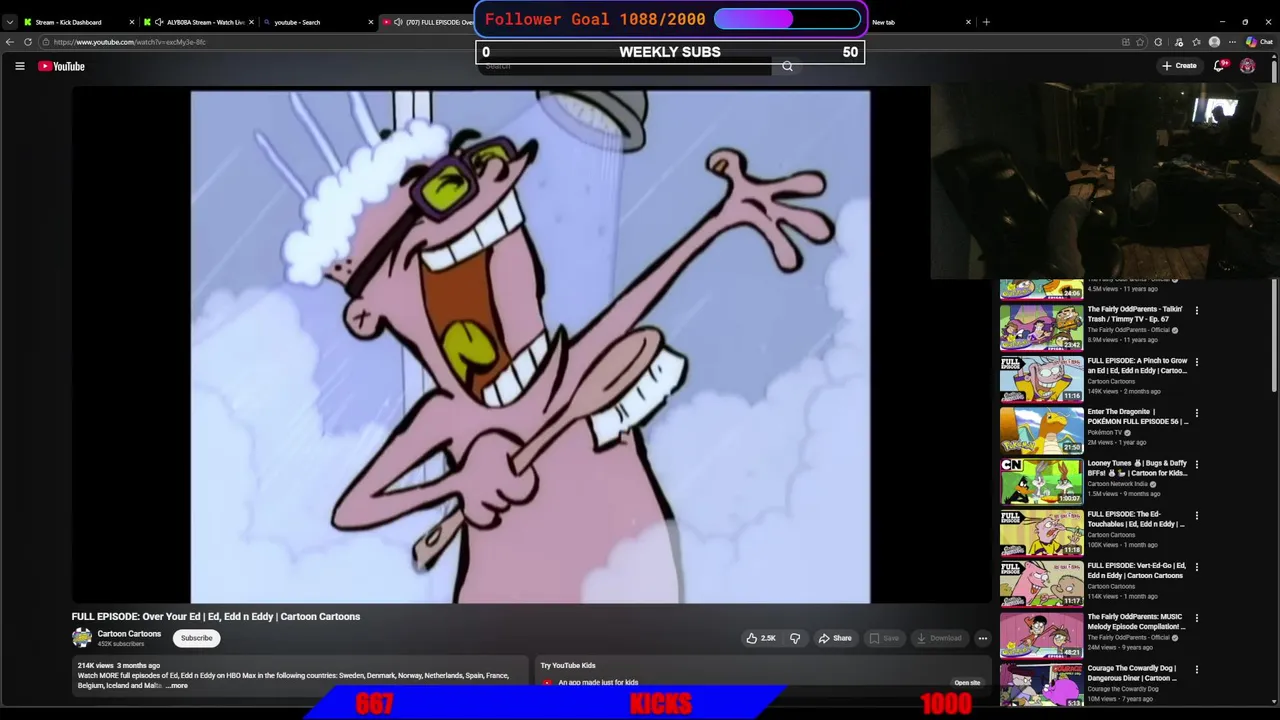
Task: Mute the FULL EPISODE tab audio icon
Action: (x=398, y=22)
